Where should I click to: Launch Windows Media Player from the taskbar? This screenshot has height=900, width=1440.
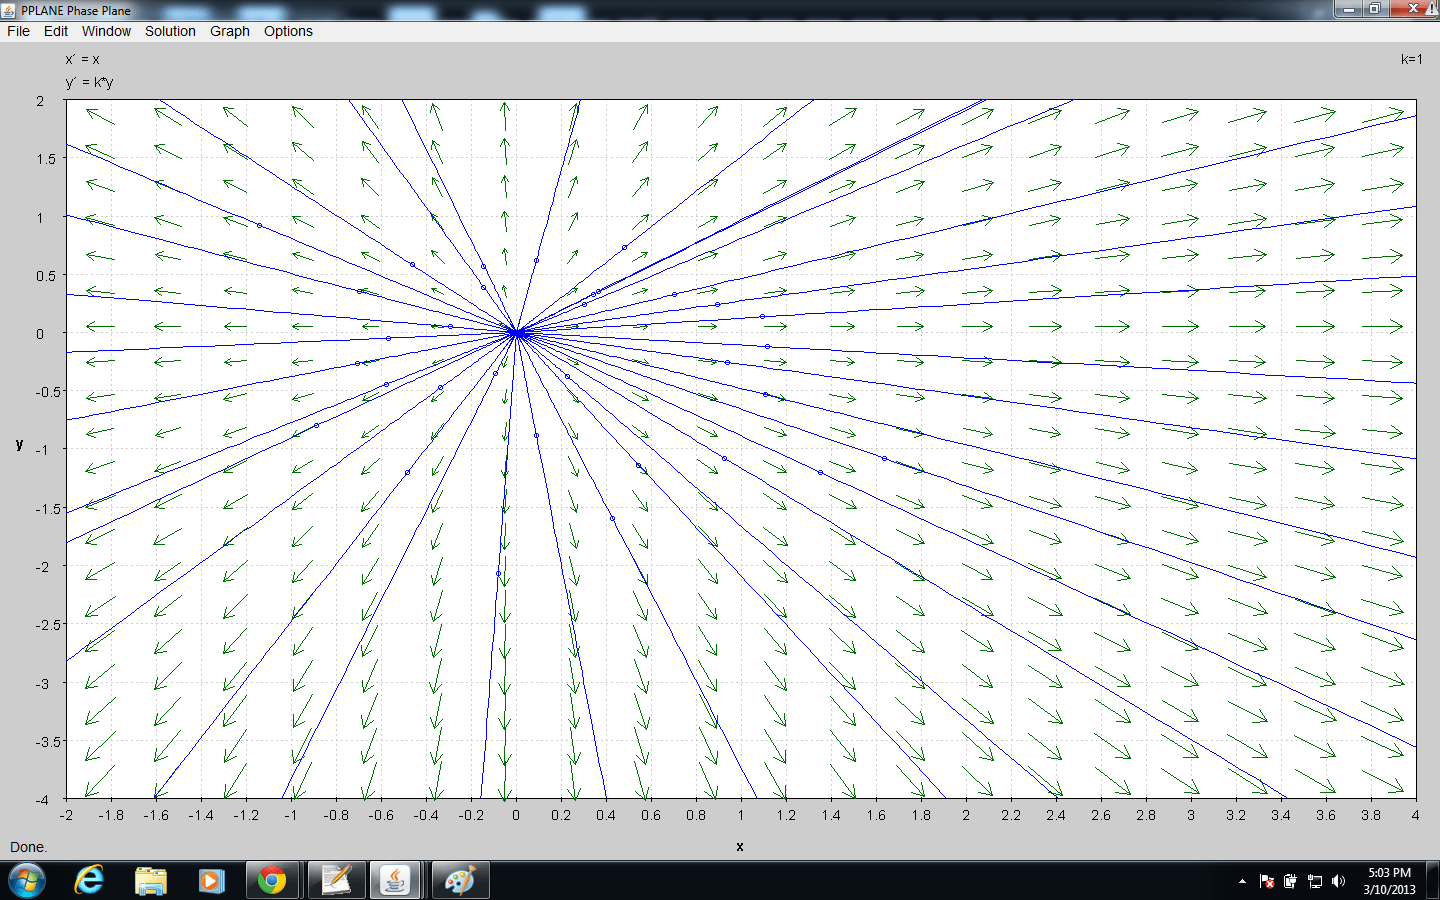(x=210, y=880)
